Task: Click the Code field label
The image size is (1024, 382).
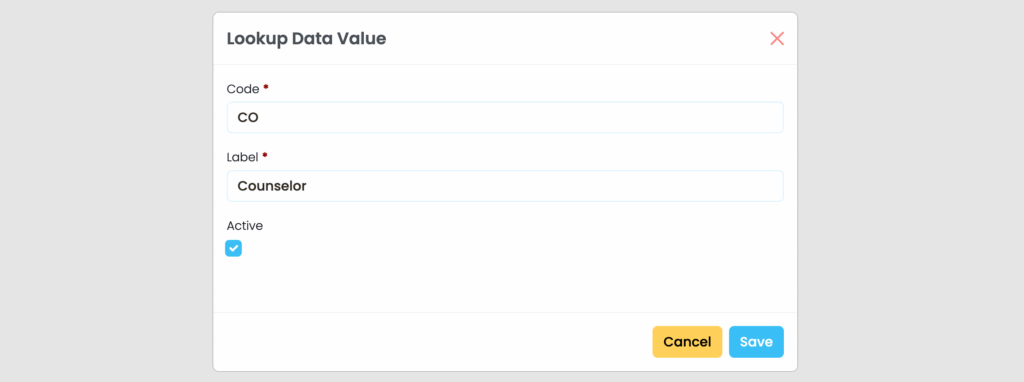Action: [x=243, y=88]
